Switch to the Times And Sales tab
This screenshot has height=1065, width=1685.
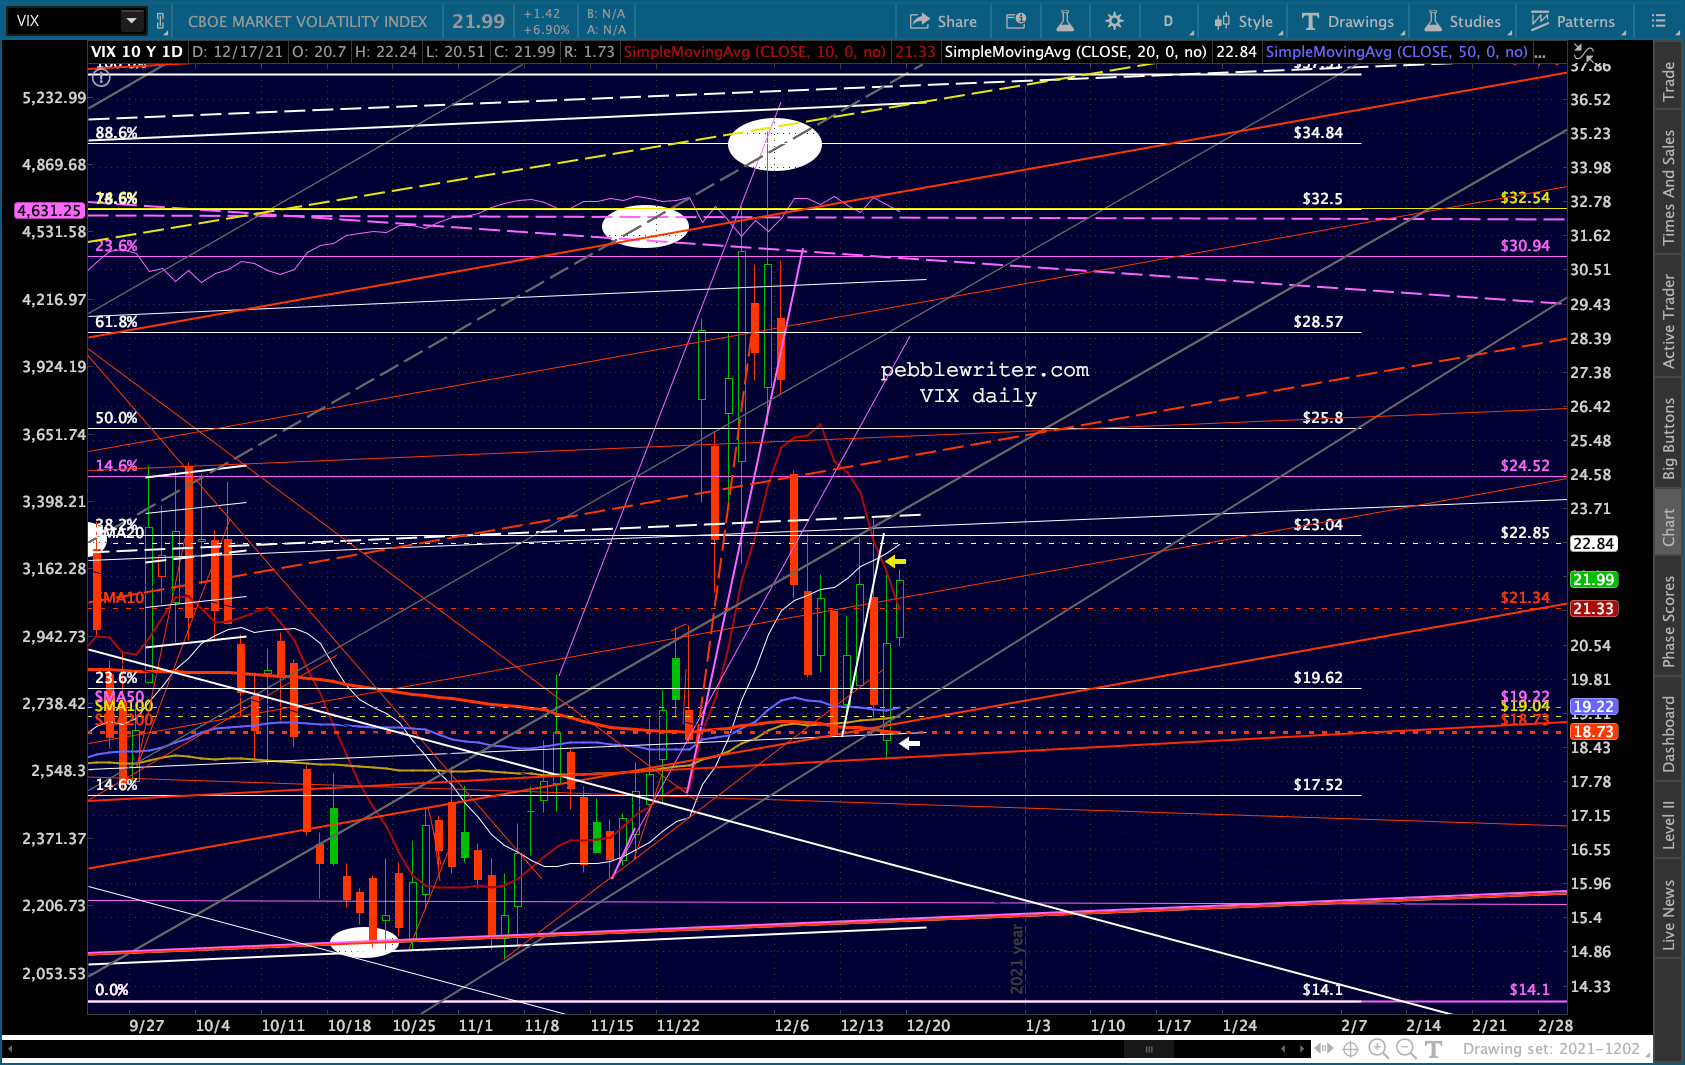[x=1668, y=187]
